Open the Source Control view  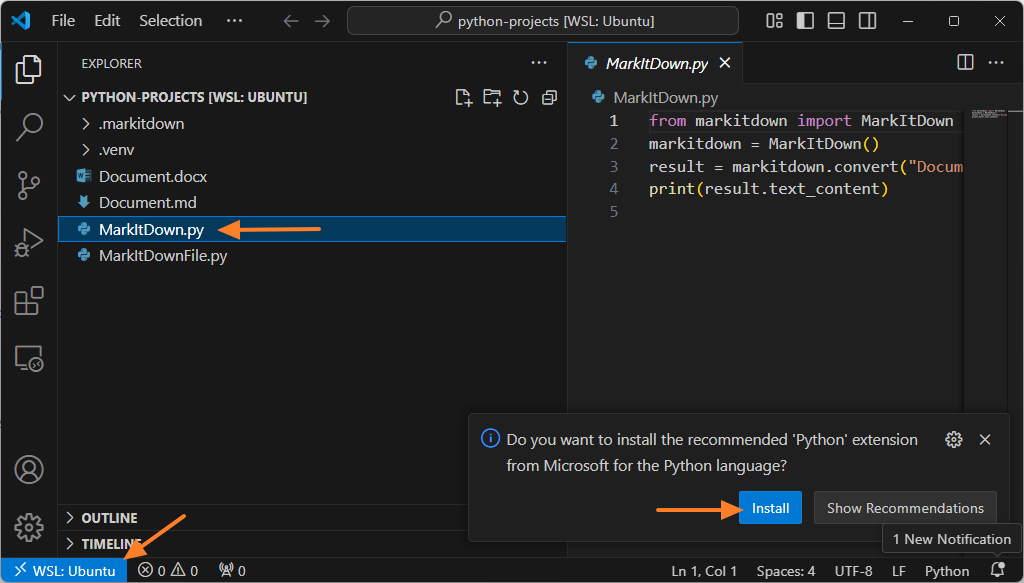29,185
